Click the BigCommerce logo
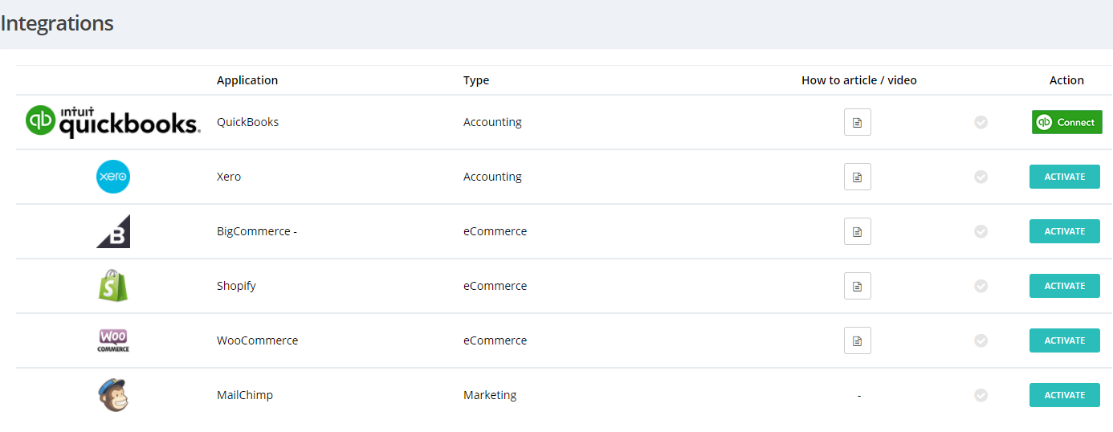 pos(113,231)
